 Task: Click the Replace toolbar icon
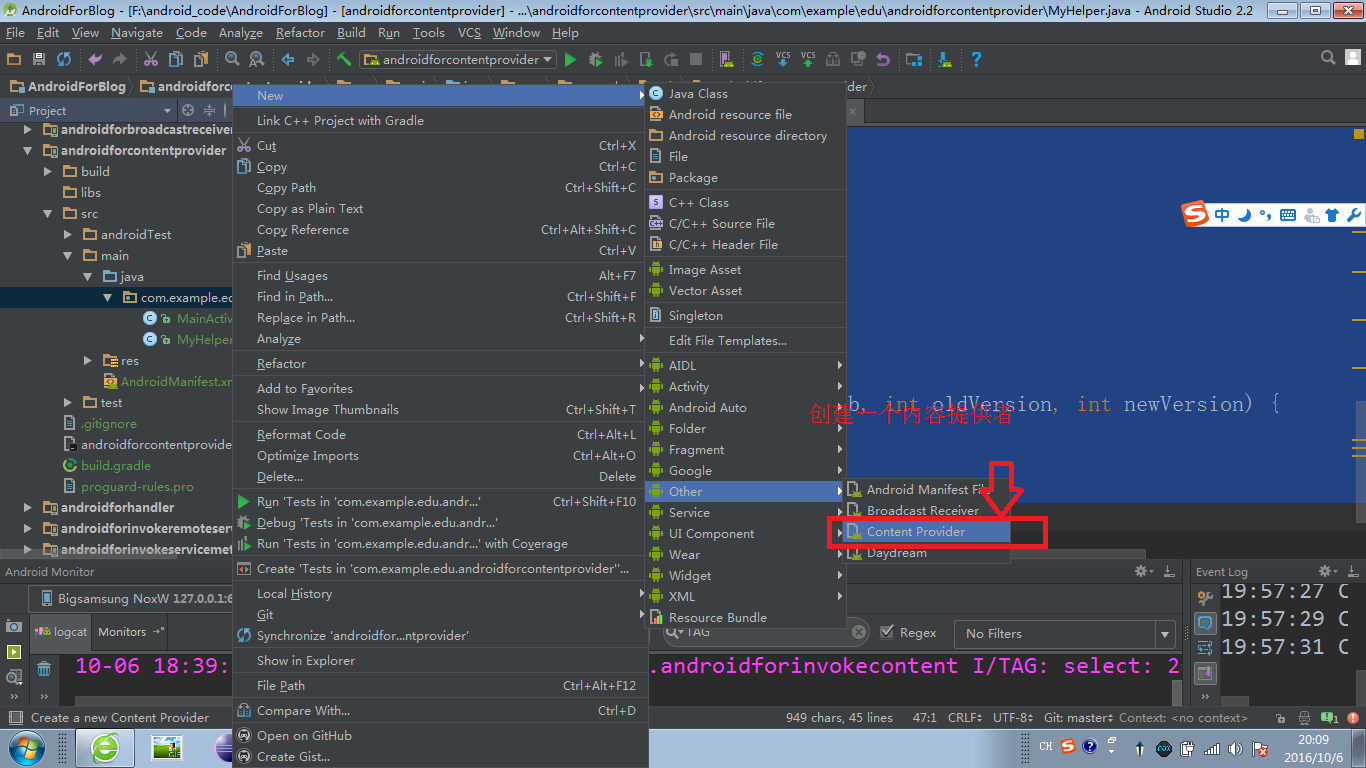(256, 60)
